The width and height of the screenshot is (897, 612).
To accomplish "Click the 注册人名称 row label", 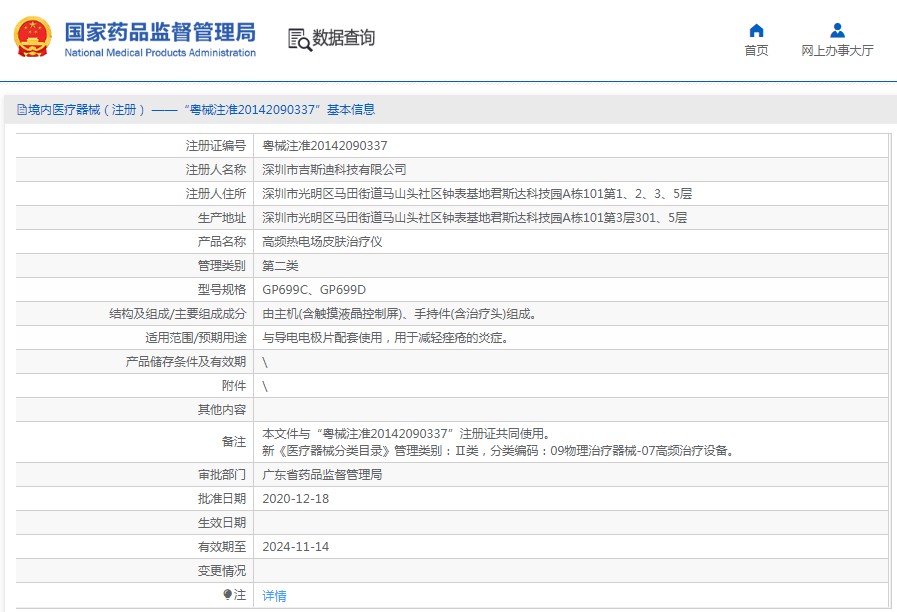I will [216, 170].
